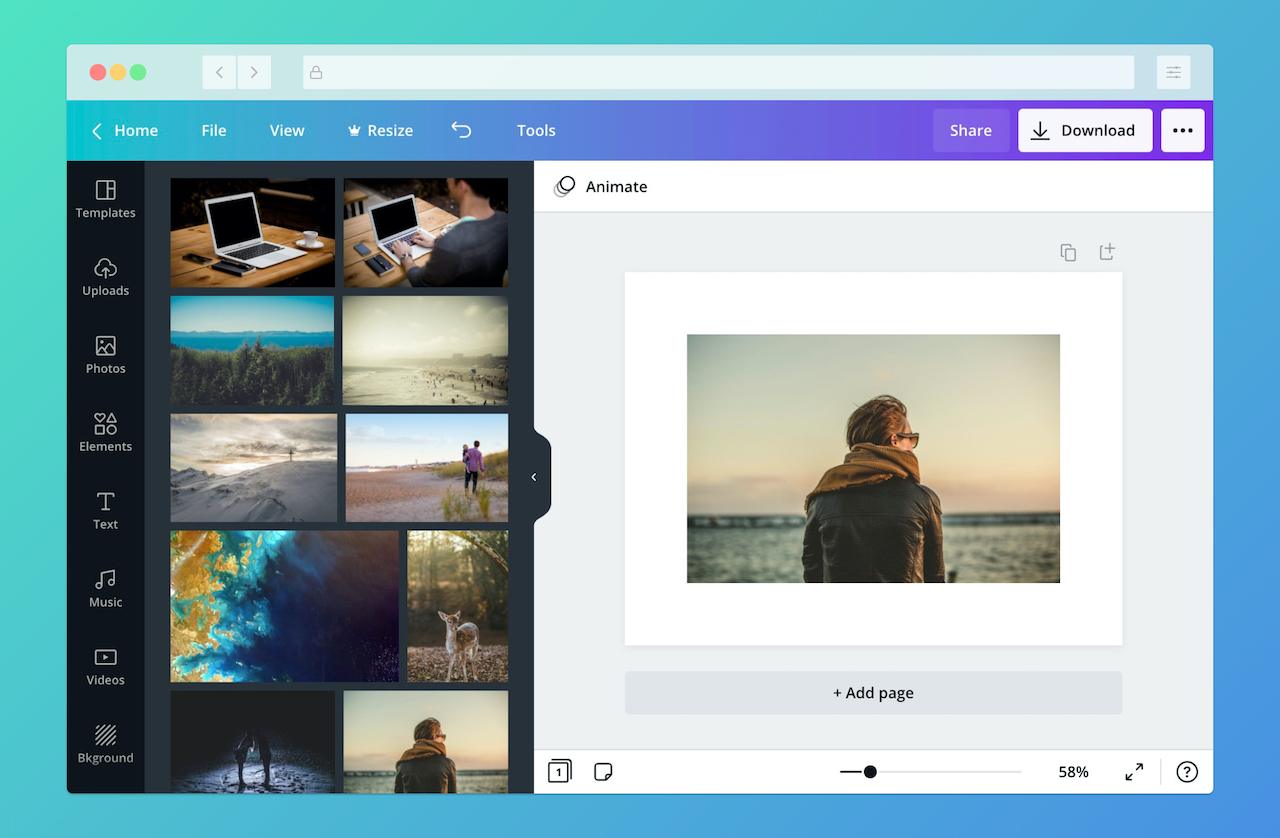Open the Uploads panel

pyautogui.click(x=105, y=277)
